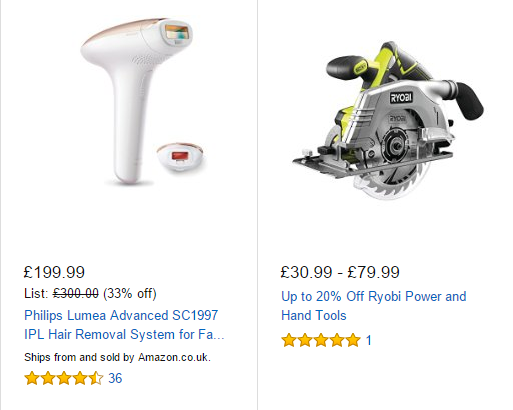
Task: Click the '(33% off)' discount text
Action: (130, 294)
